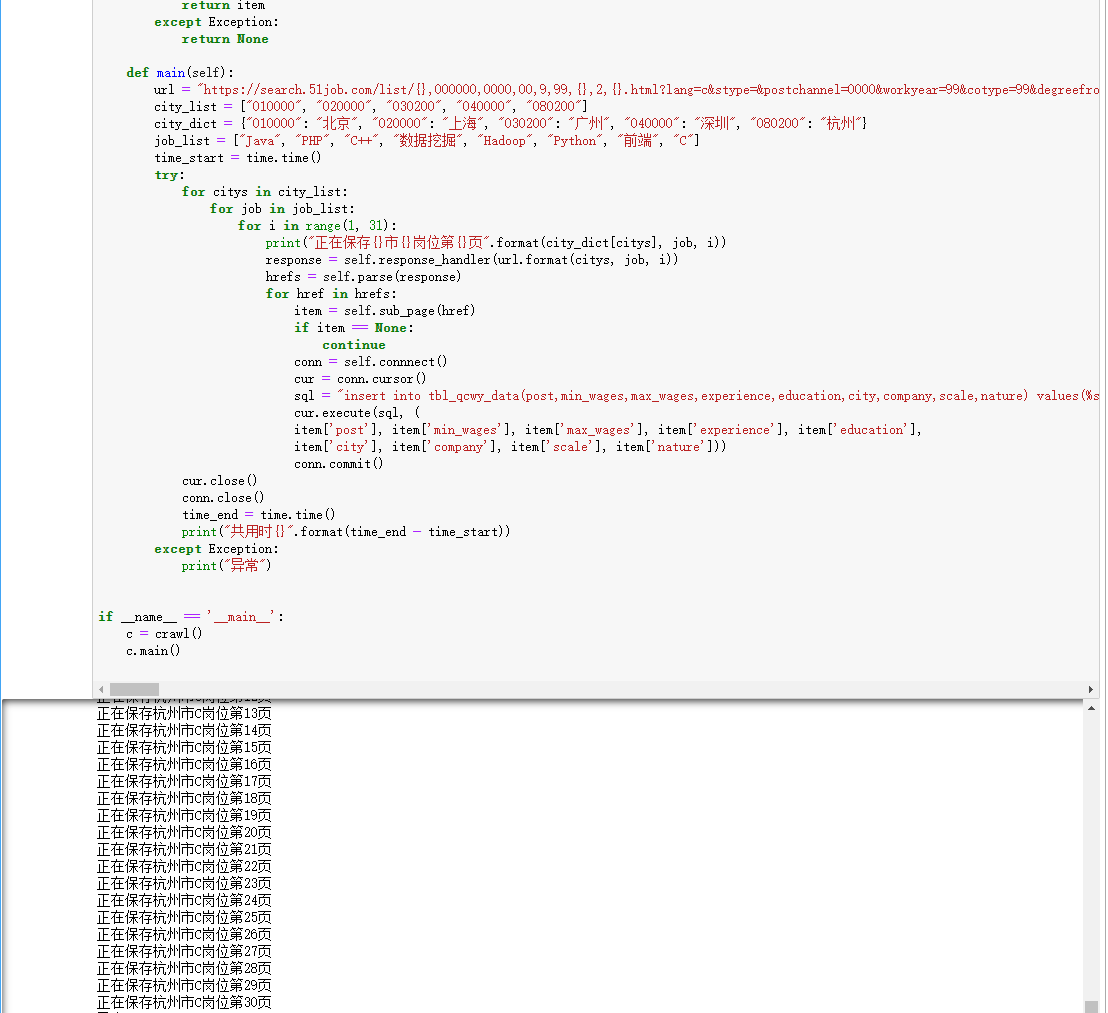Click the line starting with item['city']

[509, 446]
